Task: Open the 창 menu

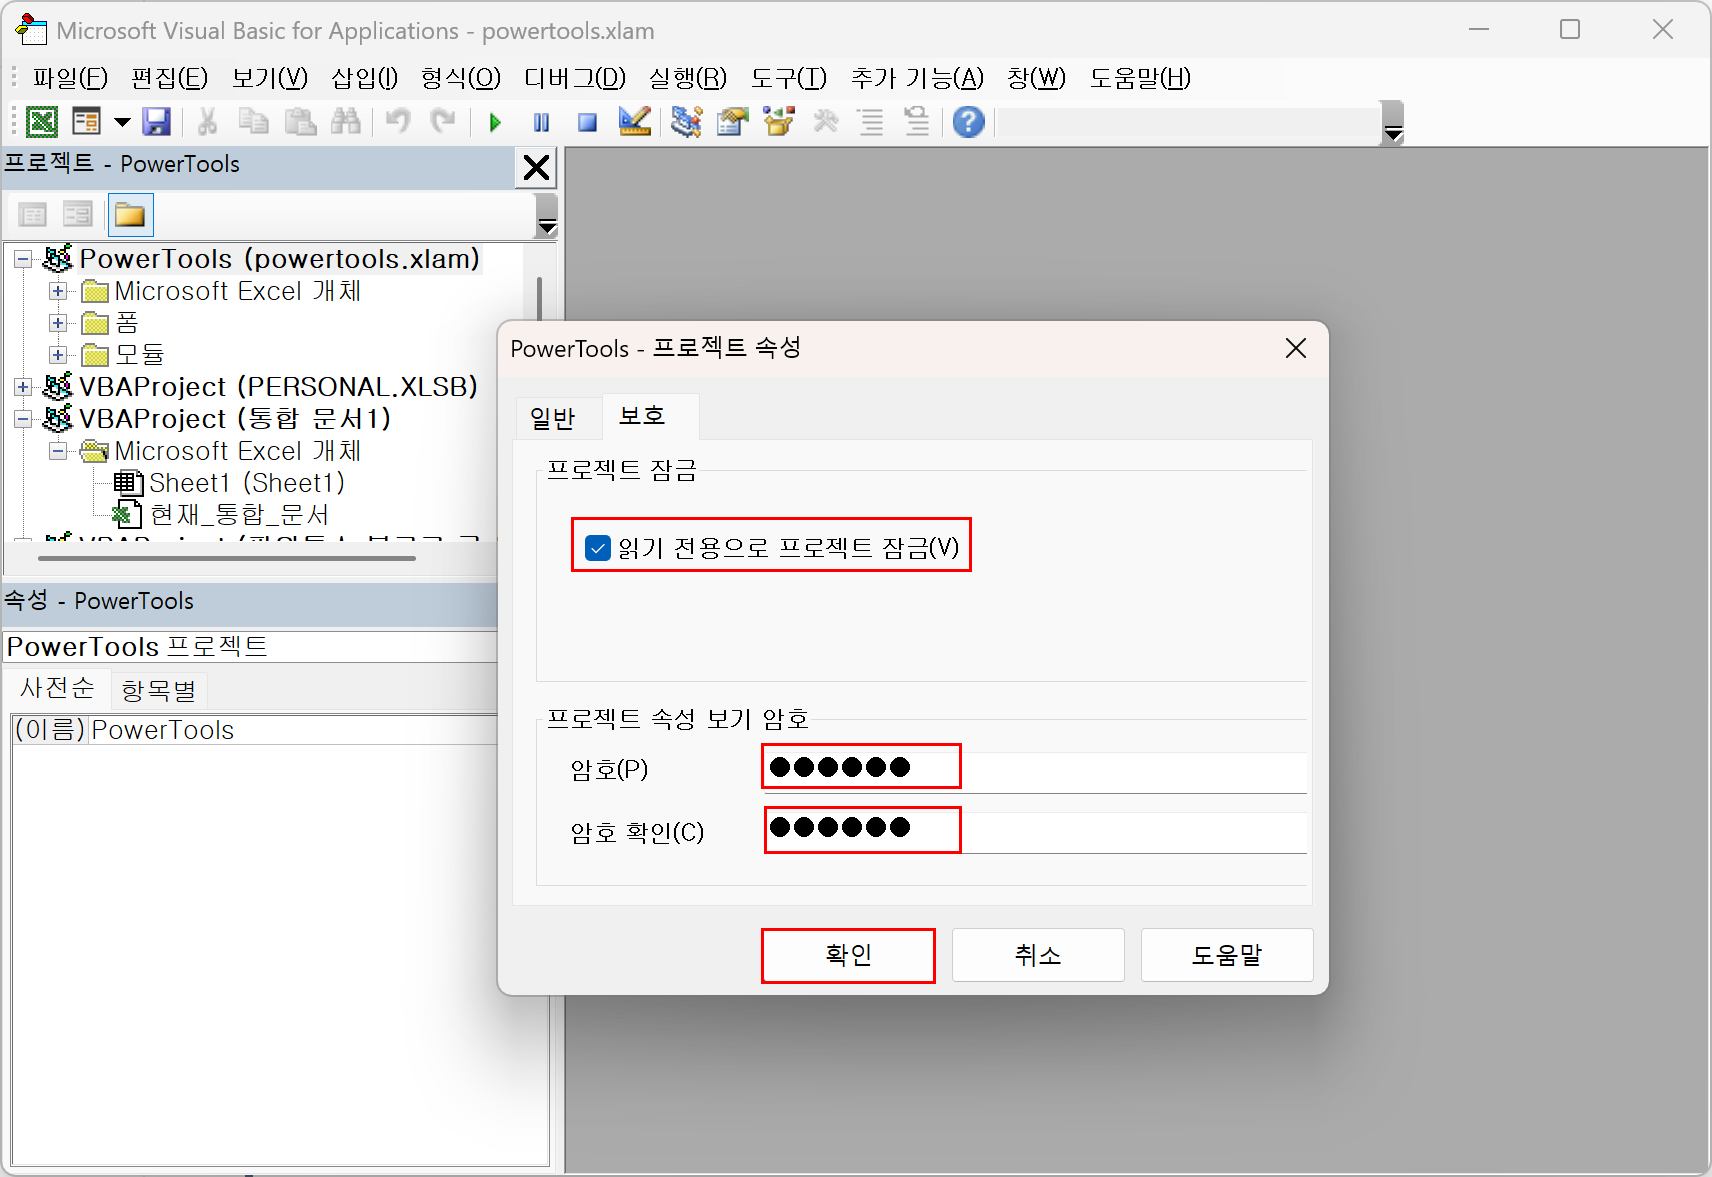Action: tap(1036, 78)
